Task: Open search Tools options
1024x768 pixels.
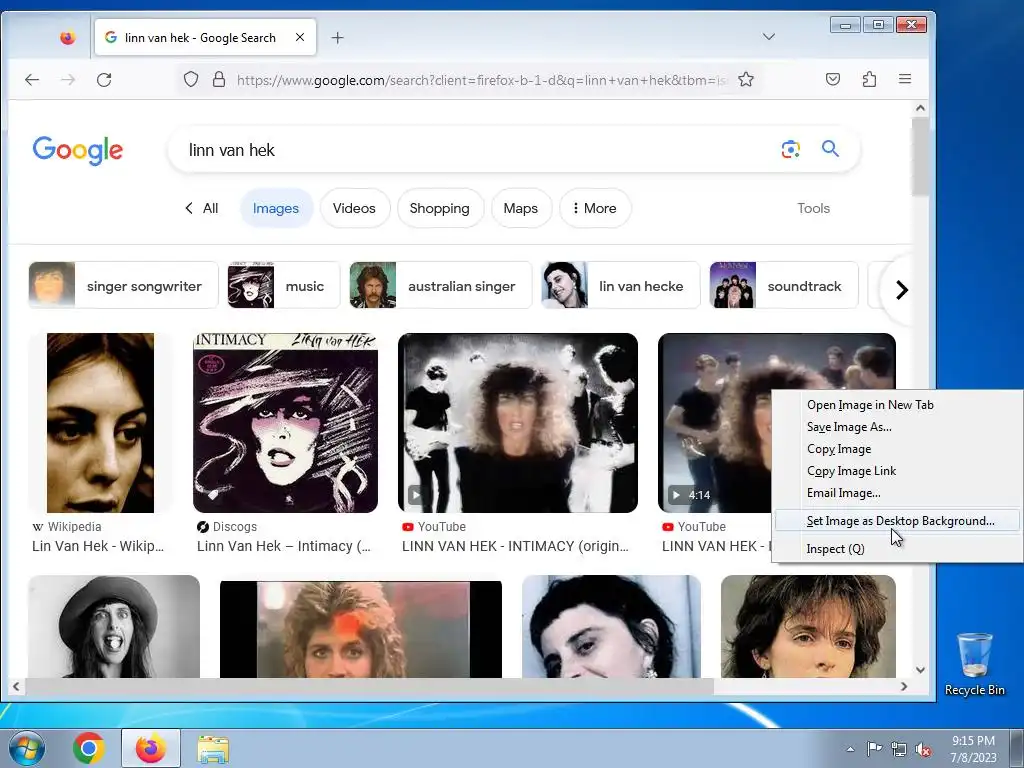Action: [813, 208]
